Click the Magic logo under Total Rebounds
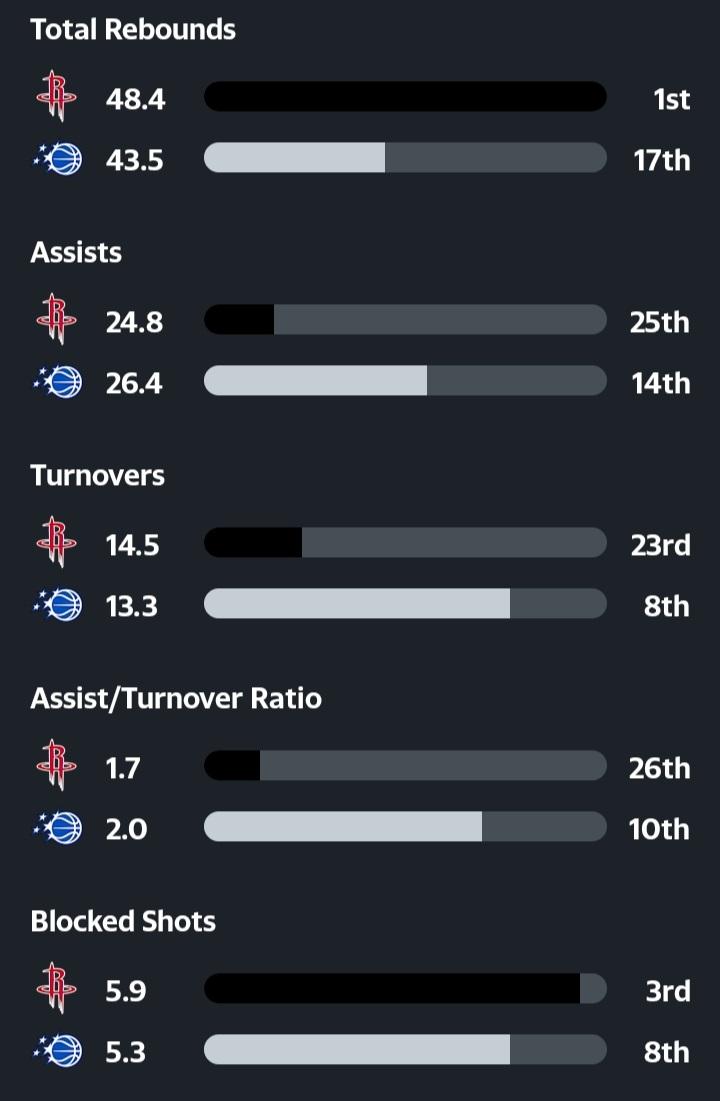 (57, 159)
